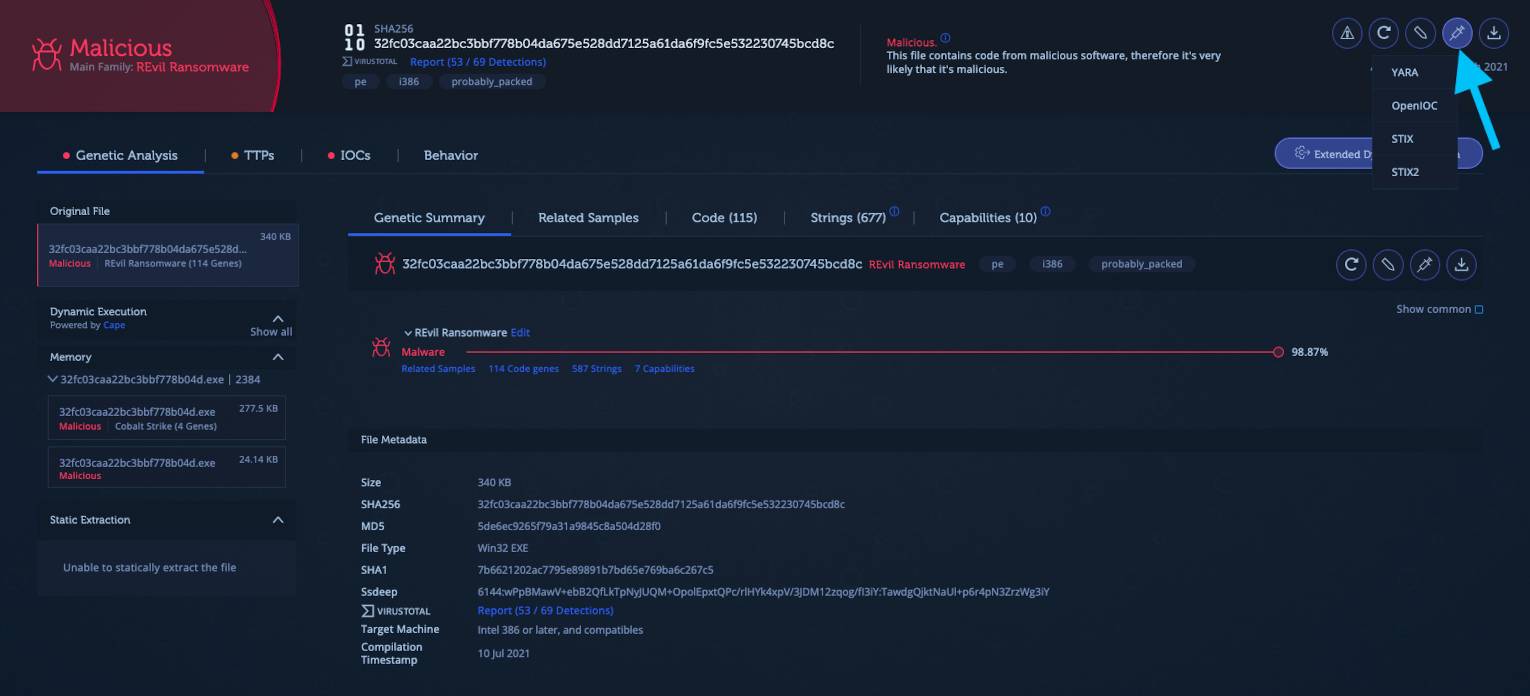Click the top header pencil edit icon
1530x696 pixels.
tap(1420, 33)
